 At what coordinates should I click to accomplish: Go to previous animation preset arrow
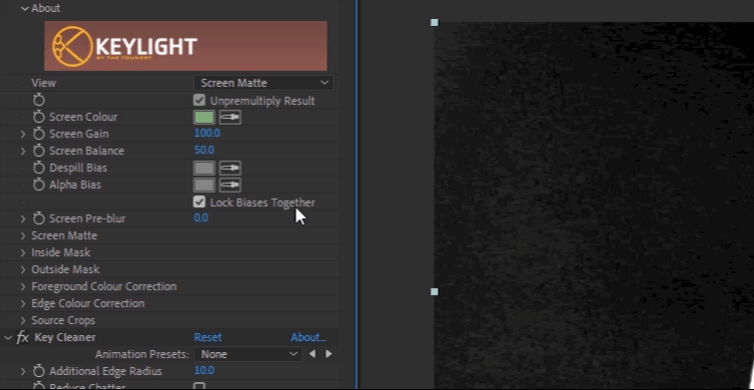click(313, 354)
